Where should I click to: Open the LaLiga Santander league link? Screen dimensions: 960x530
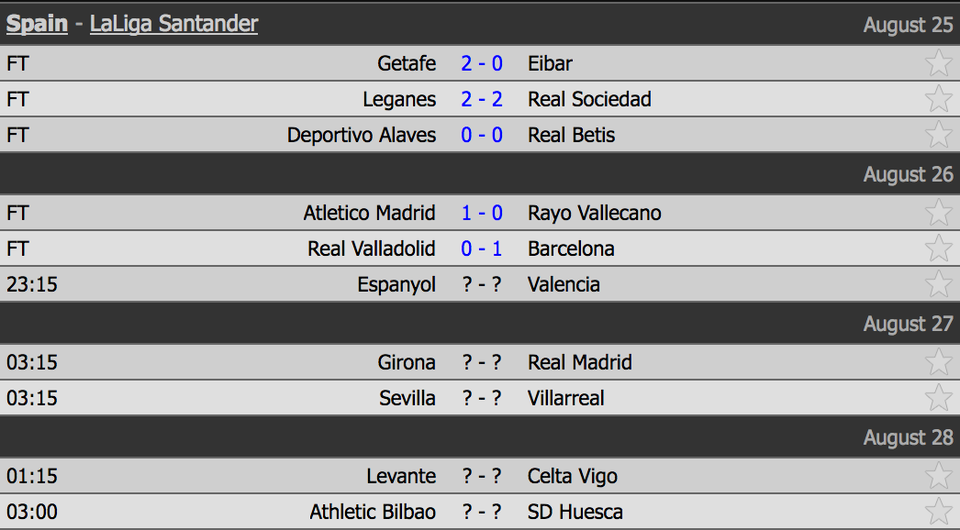(174, 24)
